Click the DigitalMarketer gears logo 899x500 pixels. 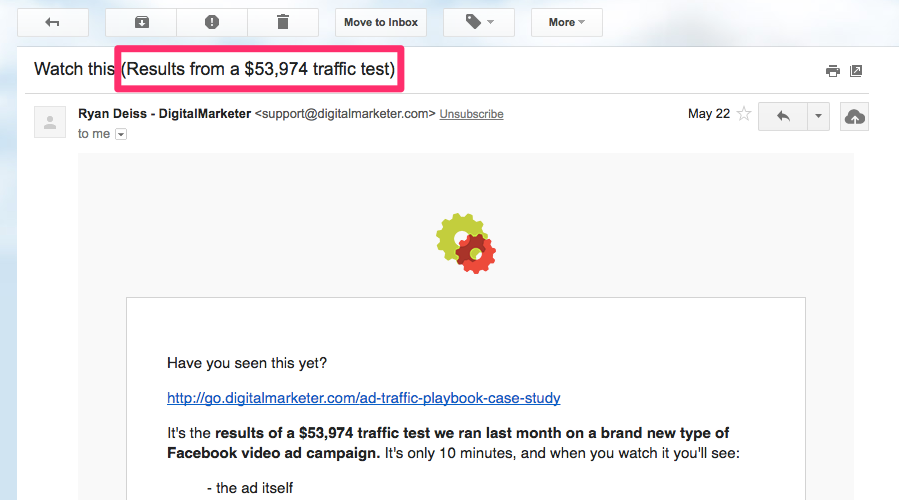pos(466,243)
